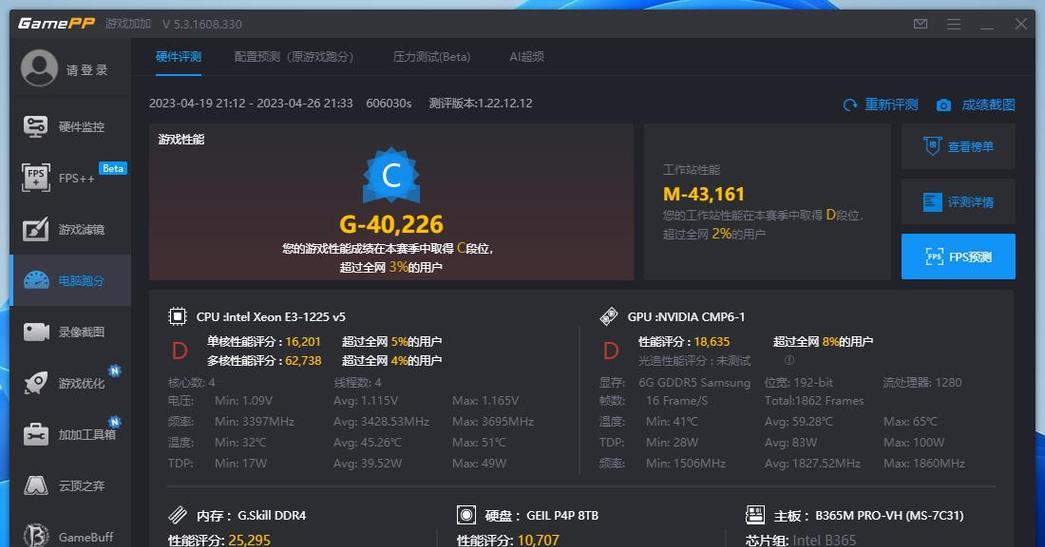Click the info icon under GPU rating

[789, 360]
